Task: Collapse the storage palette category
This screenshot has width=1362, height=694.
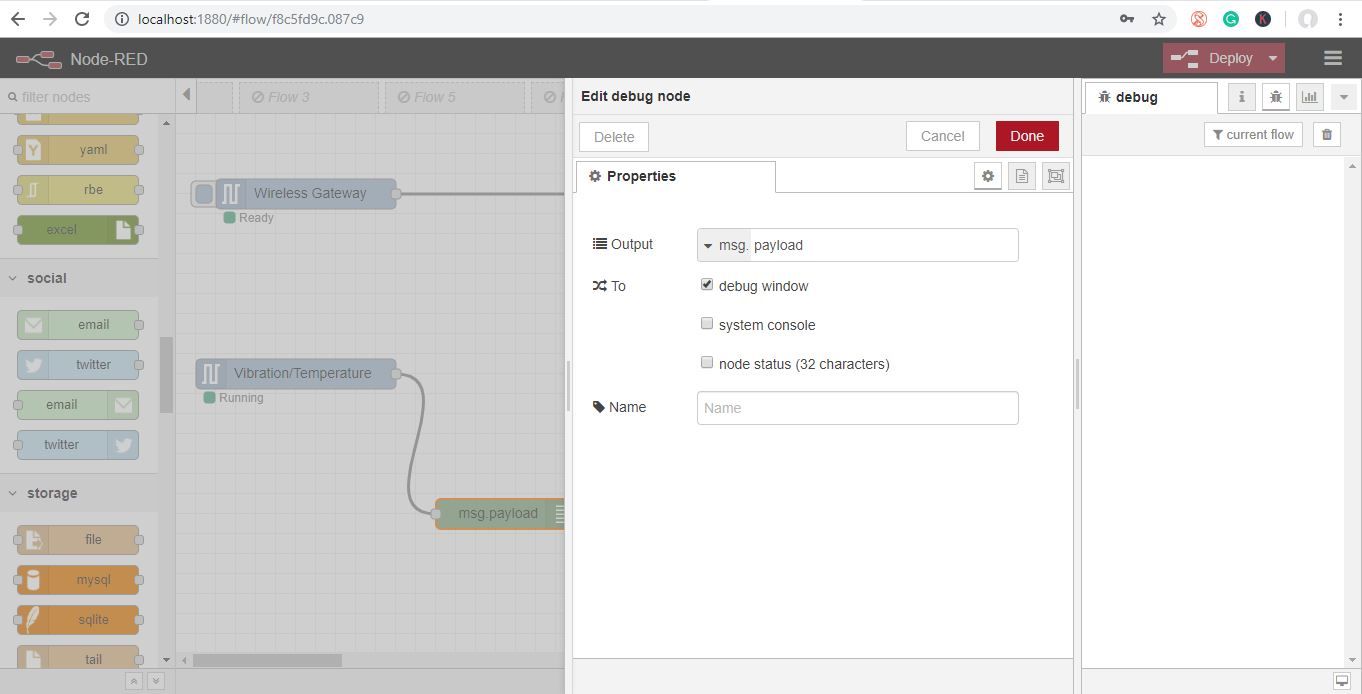Action: [x=79, y=493]
